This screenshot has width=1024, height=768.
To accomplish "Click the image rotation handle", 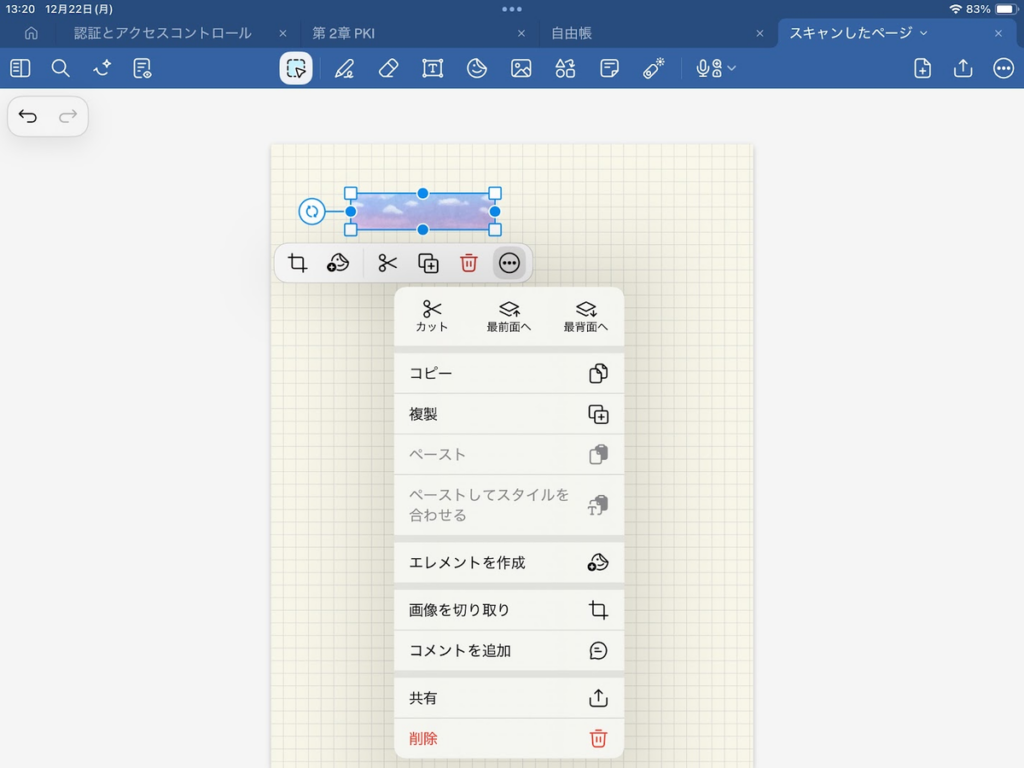I will click(312, 211).
